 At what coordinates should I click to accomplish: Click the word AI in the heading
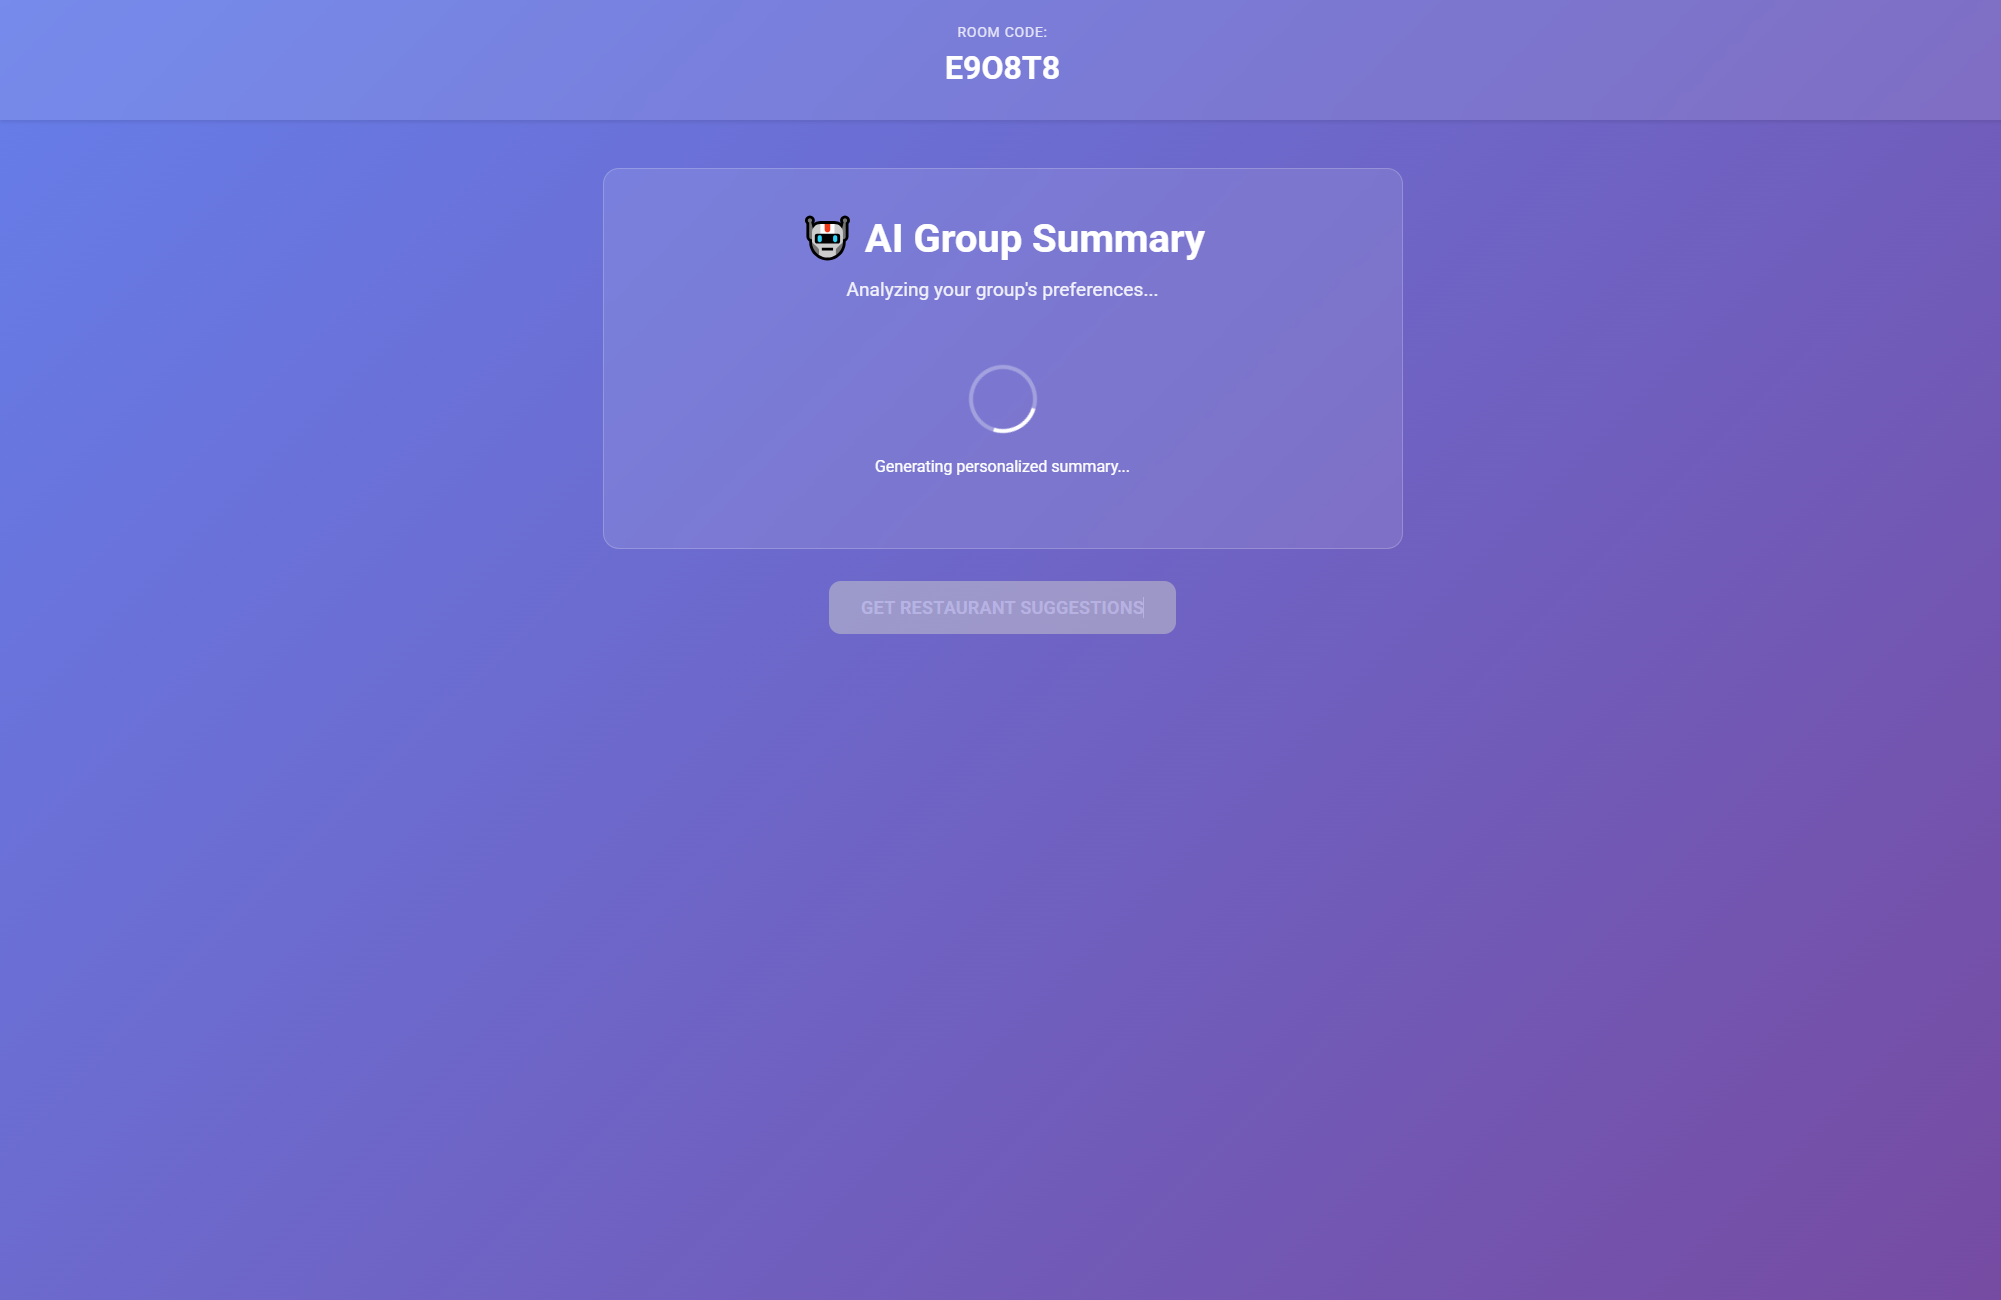[x=883, y=239]
